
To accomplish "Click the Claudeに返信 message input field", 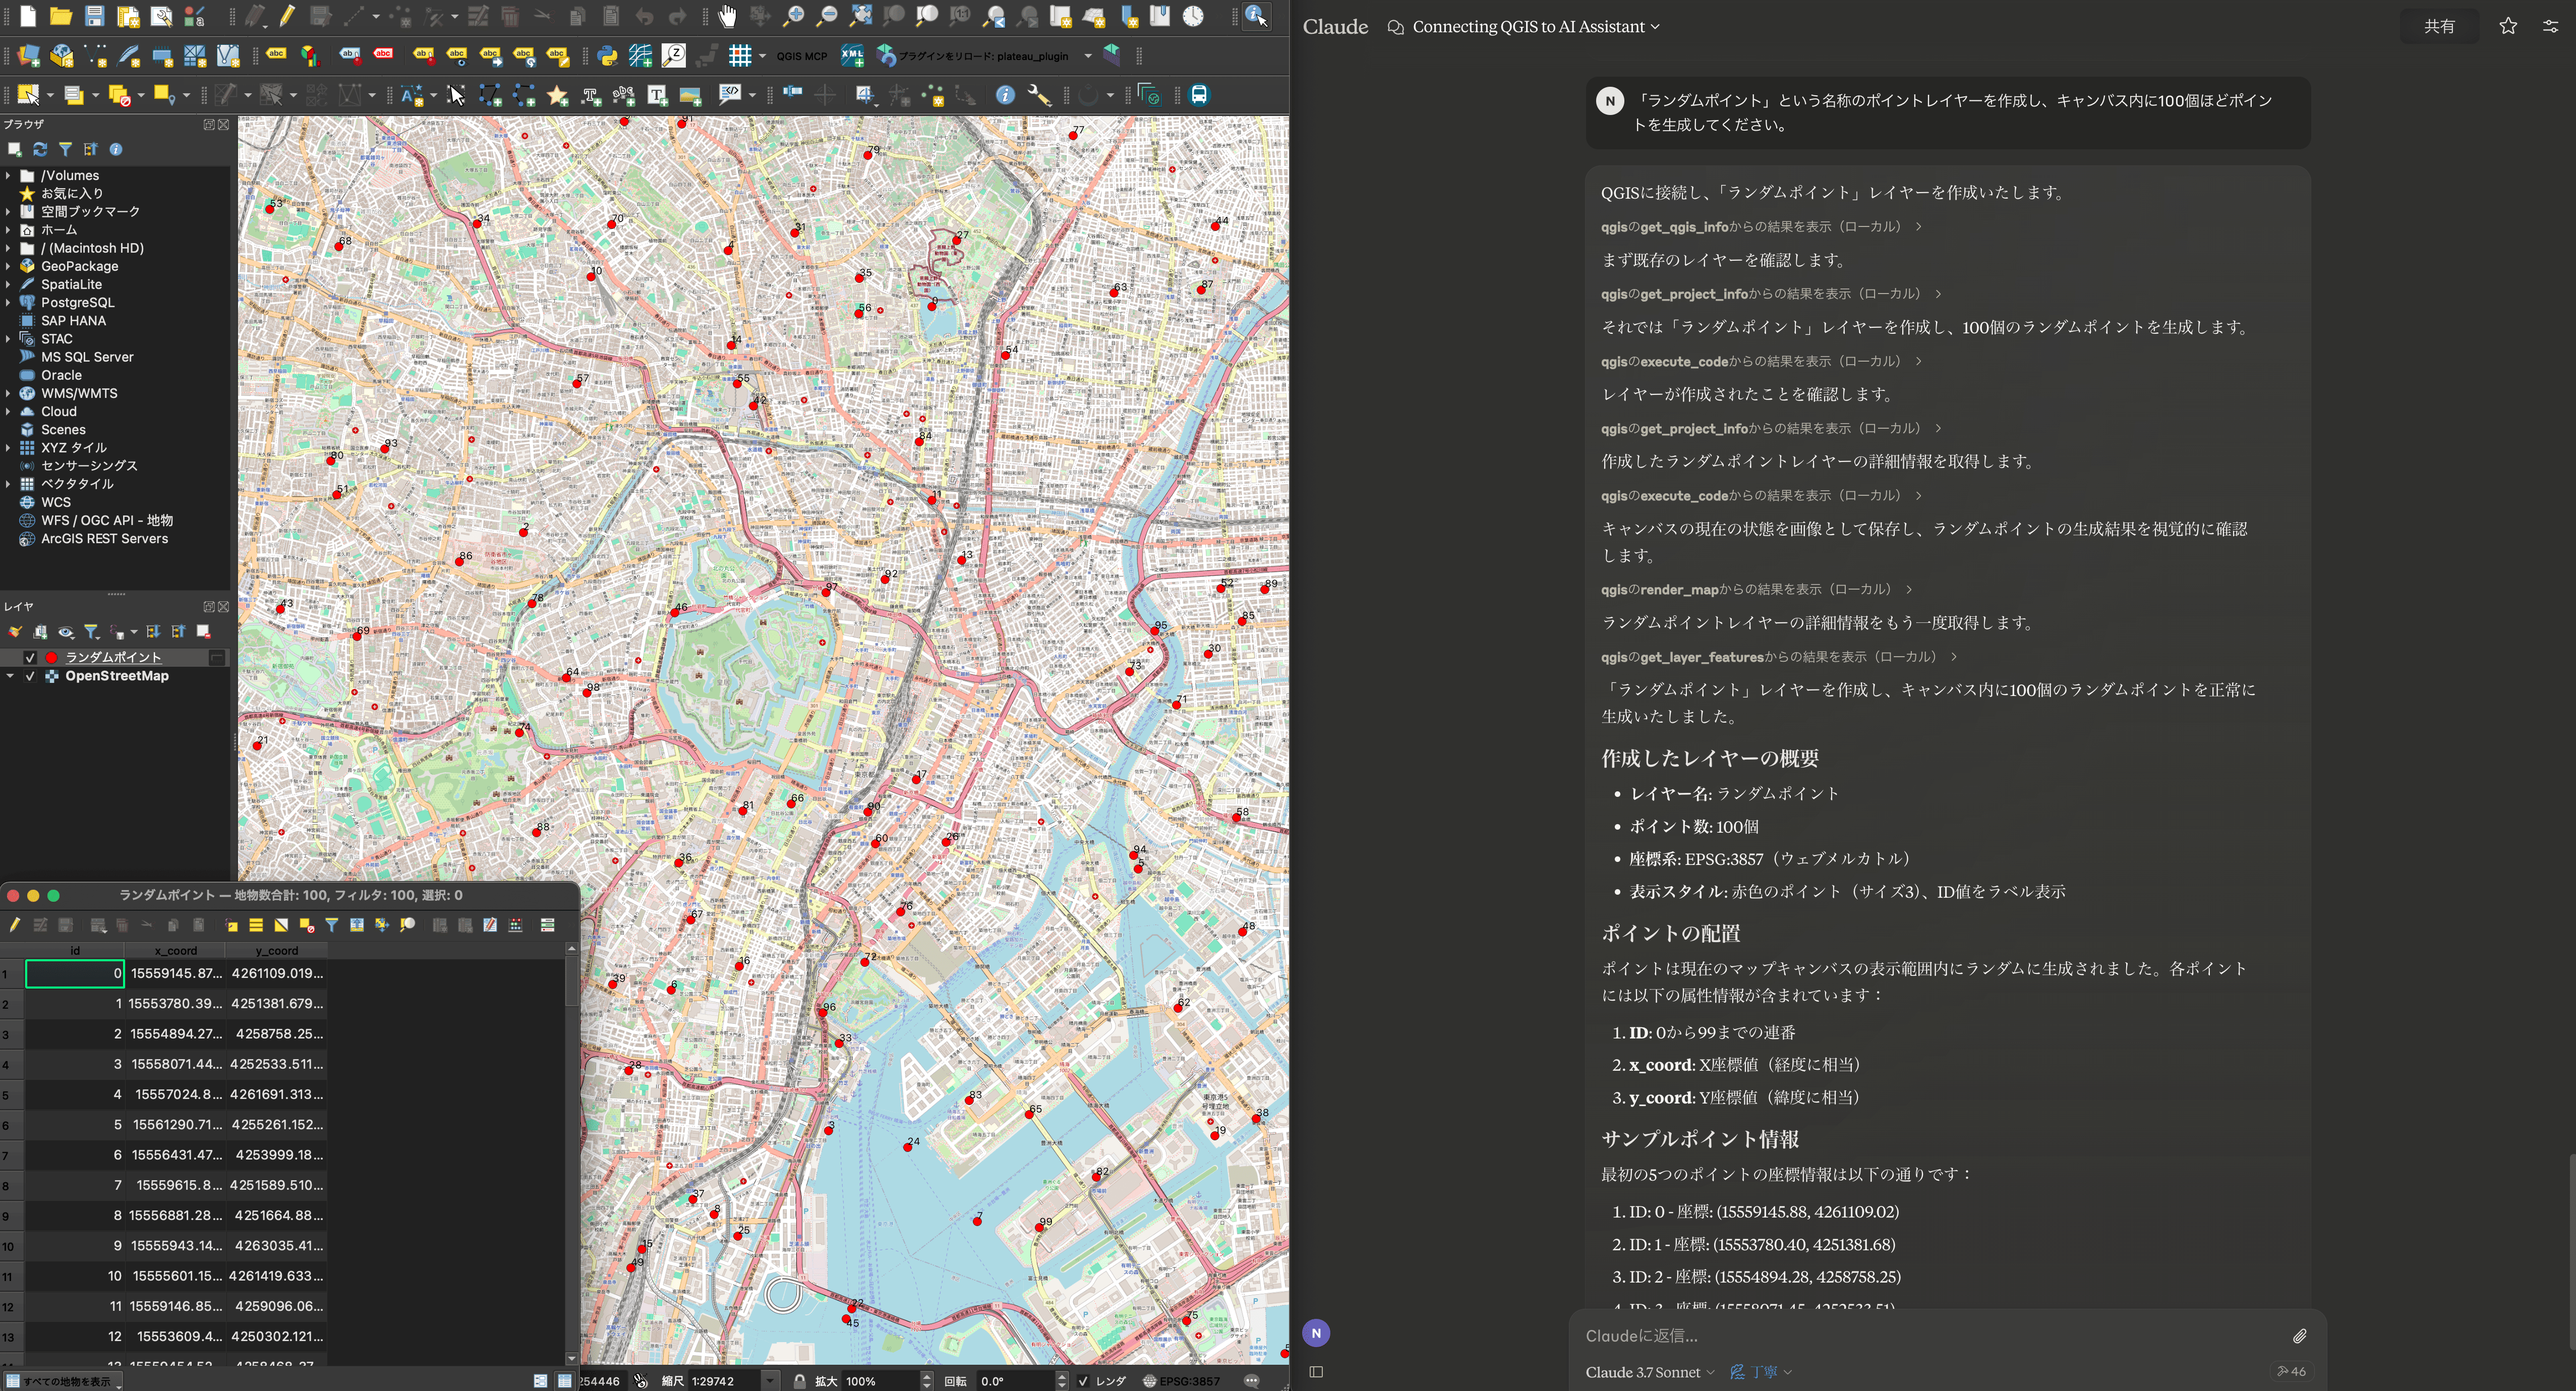I will pos(1900,1336).
